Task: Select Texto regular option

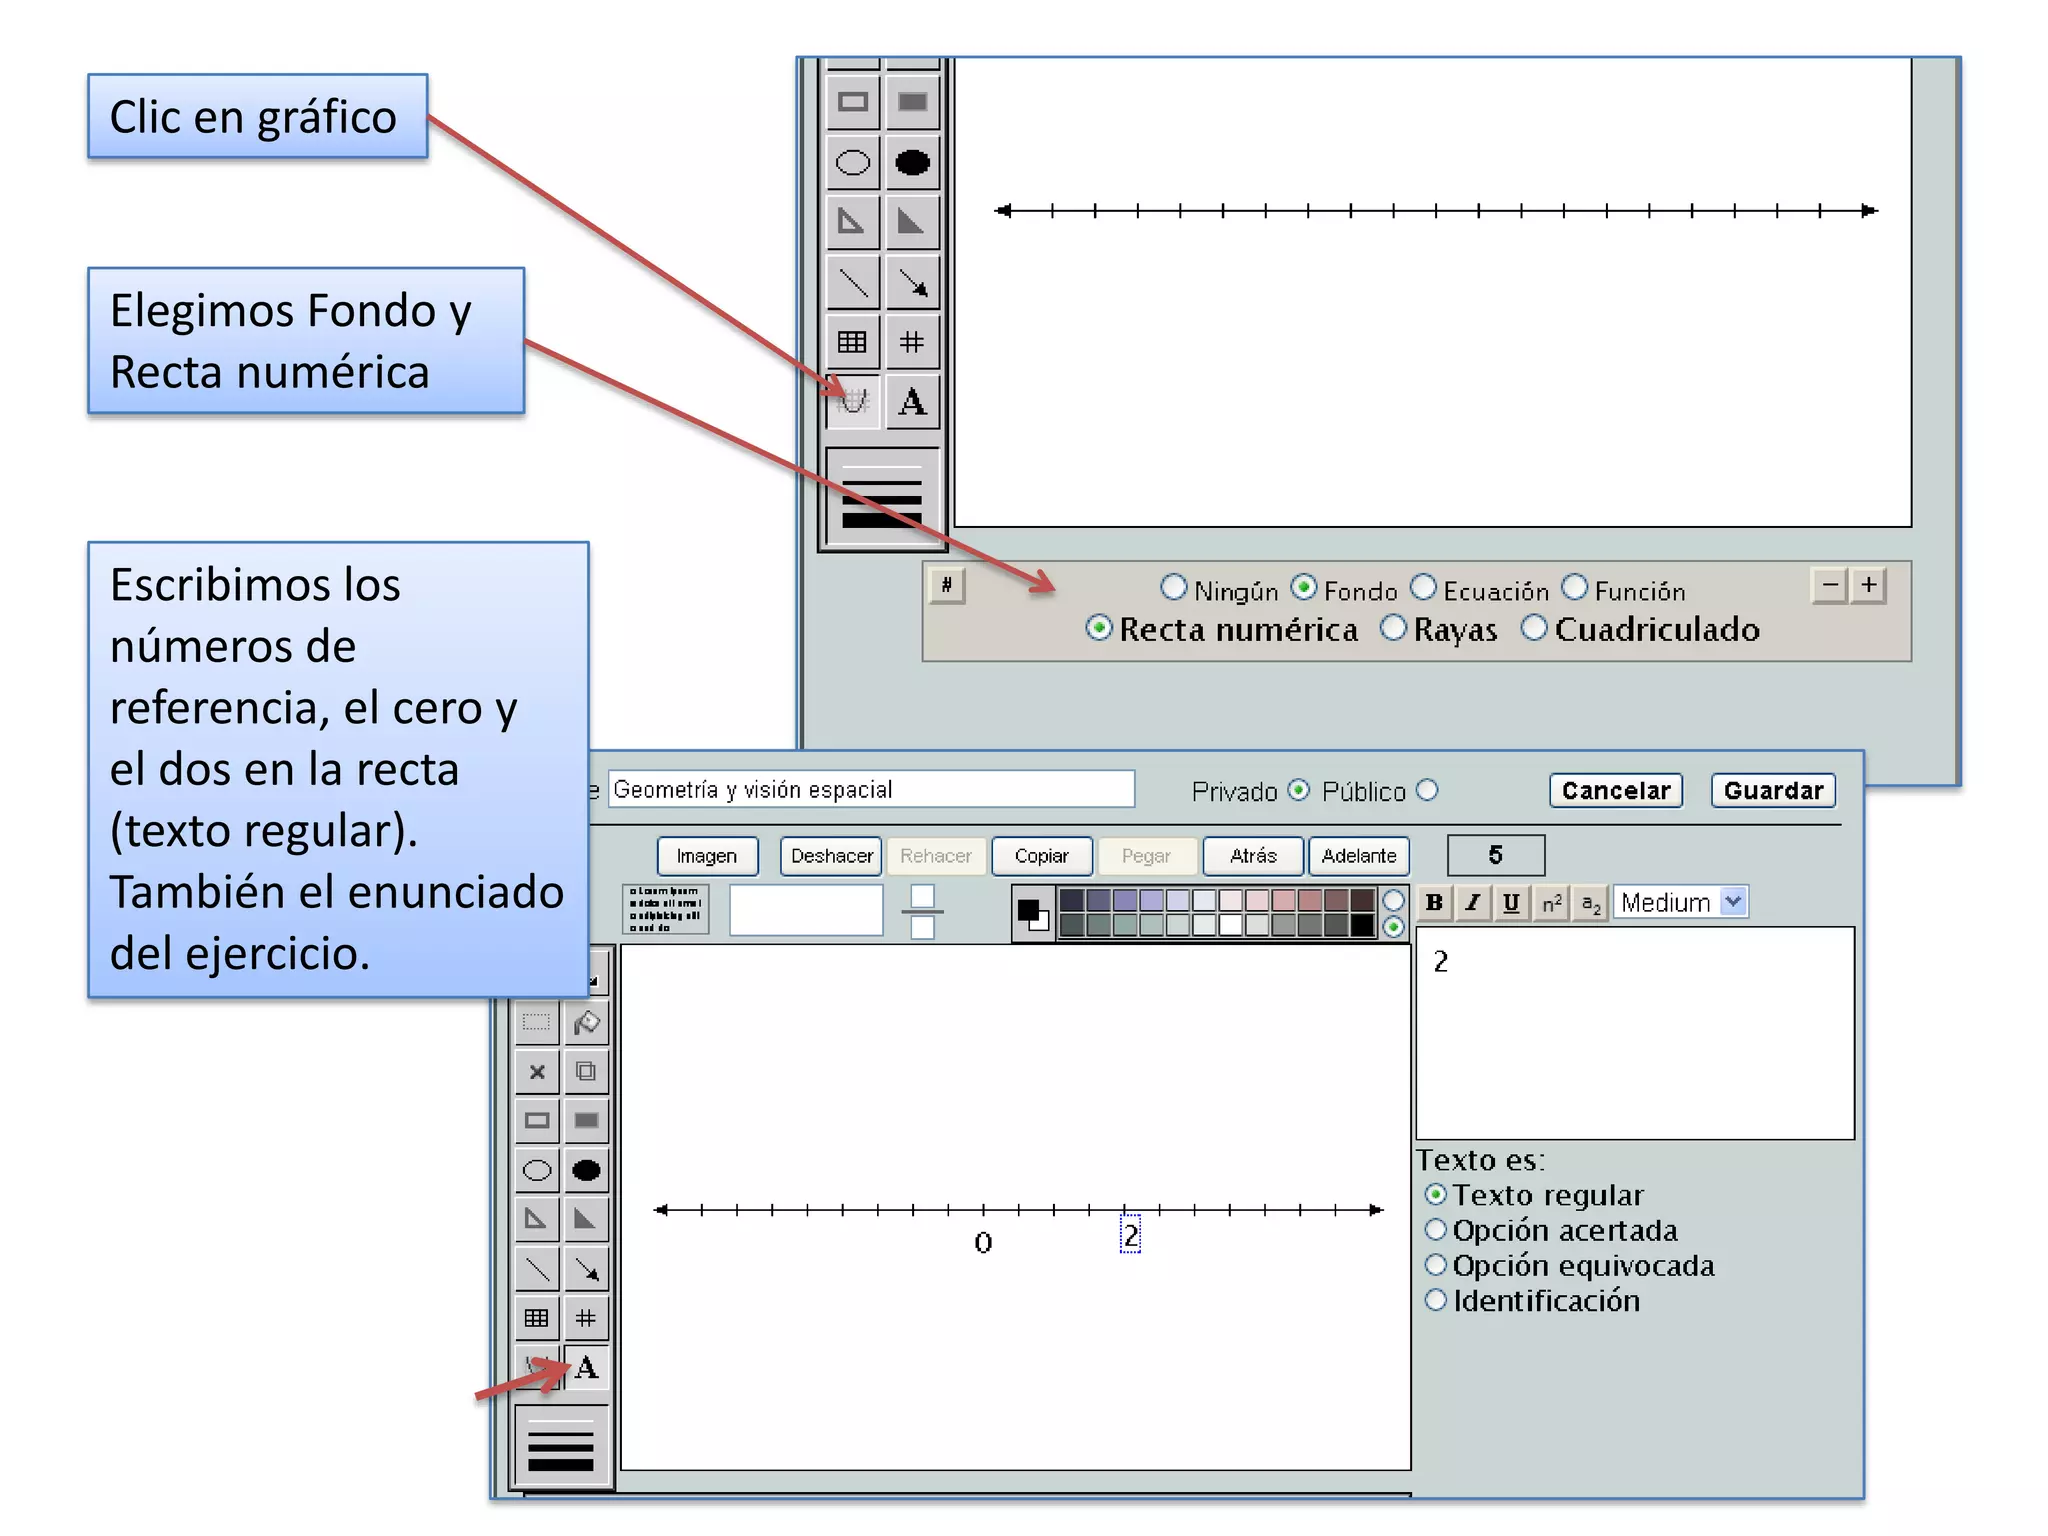Action: (x=1436, y=1195)
